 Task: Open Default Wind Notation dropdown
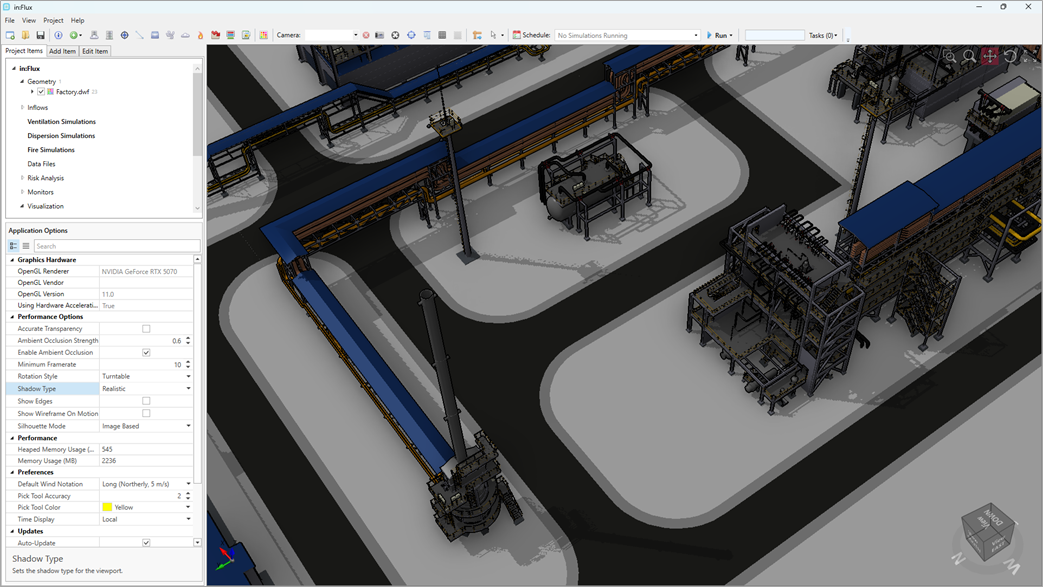pyautogui.click(x=188, y=484)
